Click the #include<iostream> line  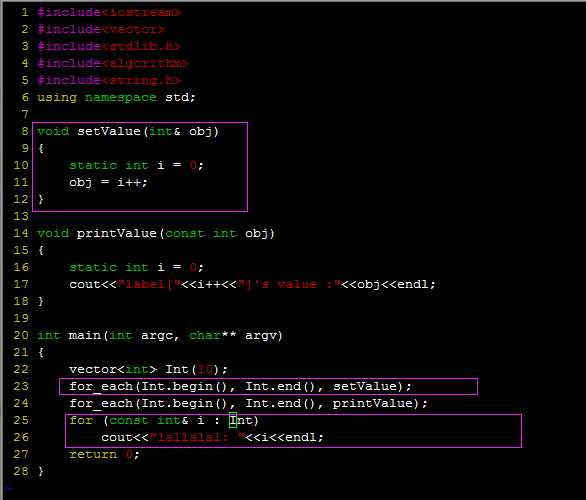109,12
